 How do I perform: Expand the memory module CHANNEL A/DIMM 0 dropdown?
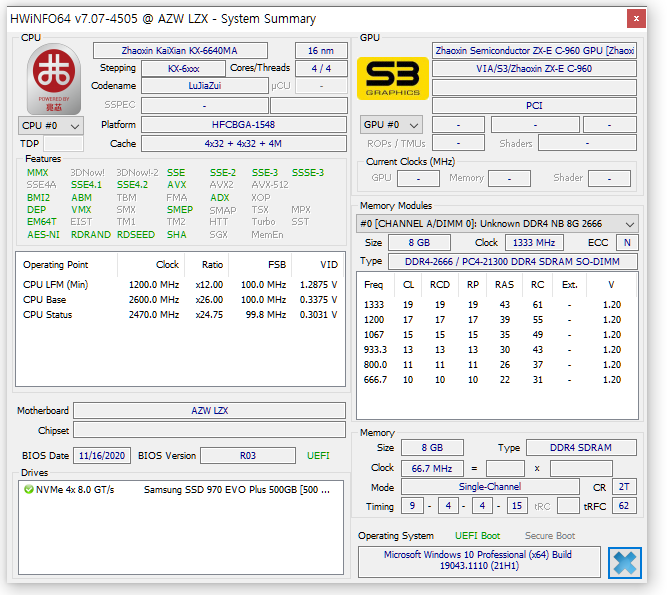coord(497,224)
